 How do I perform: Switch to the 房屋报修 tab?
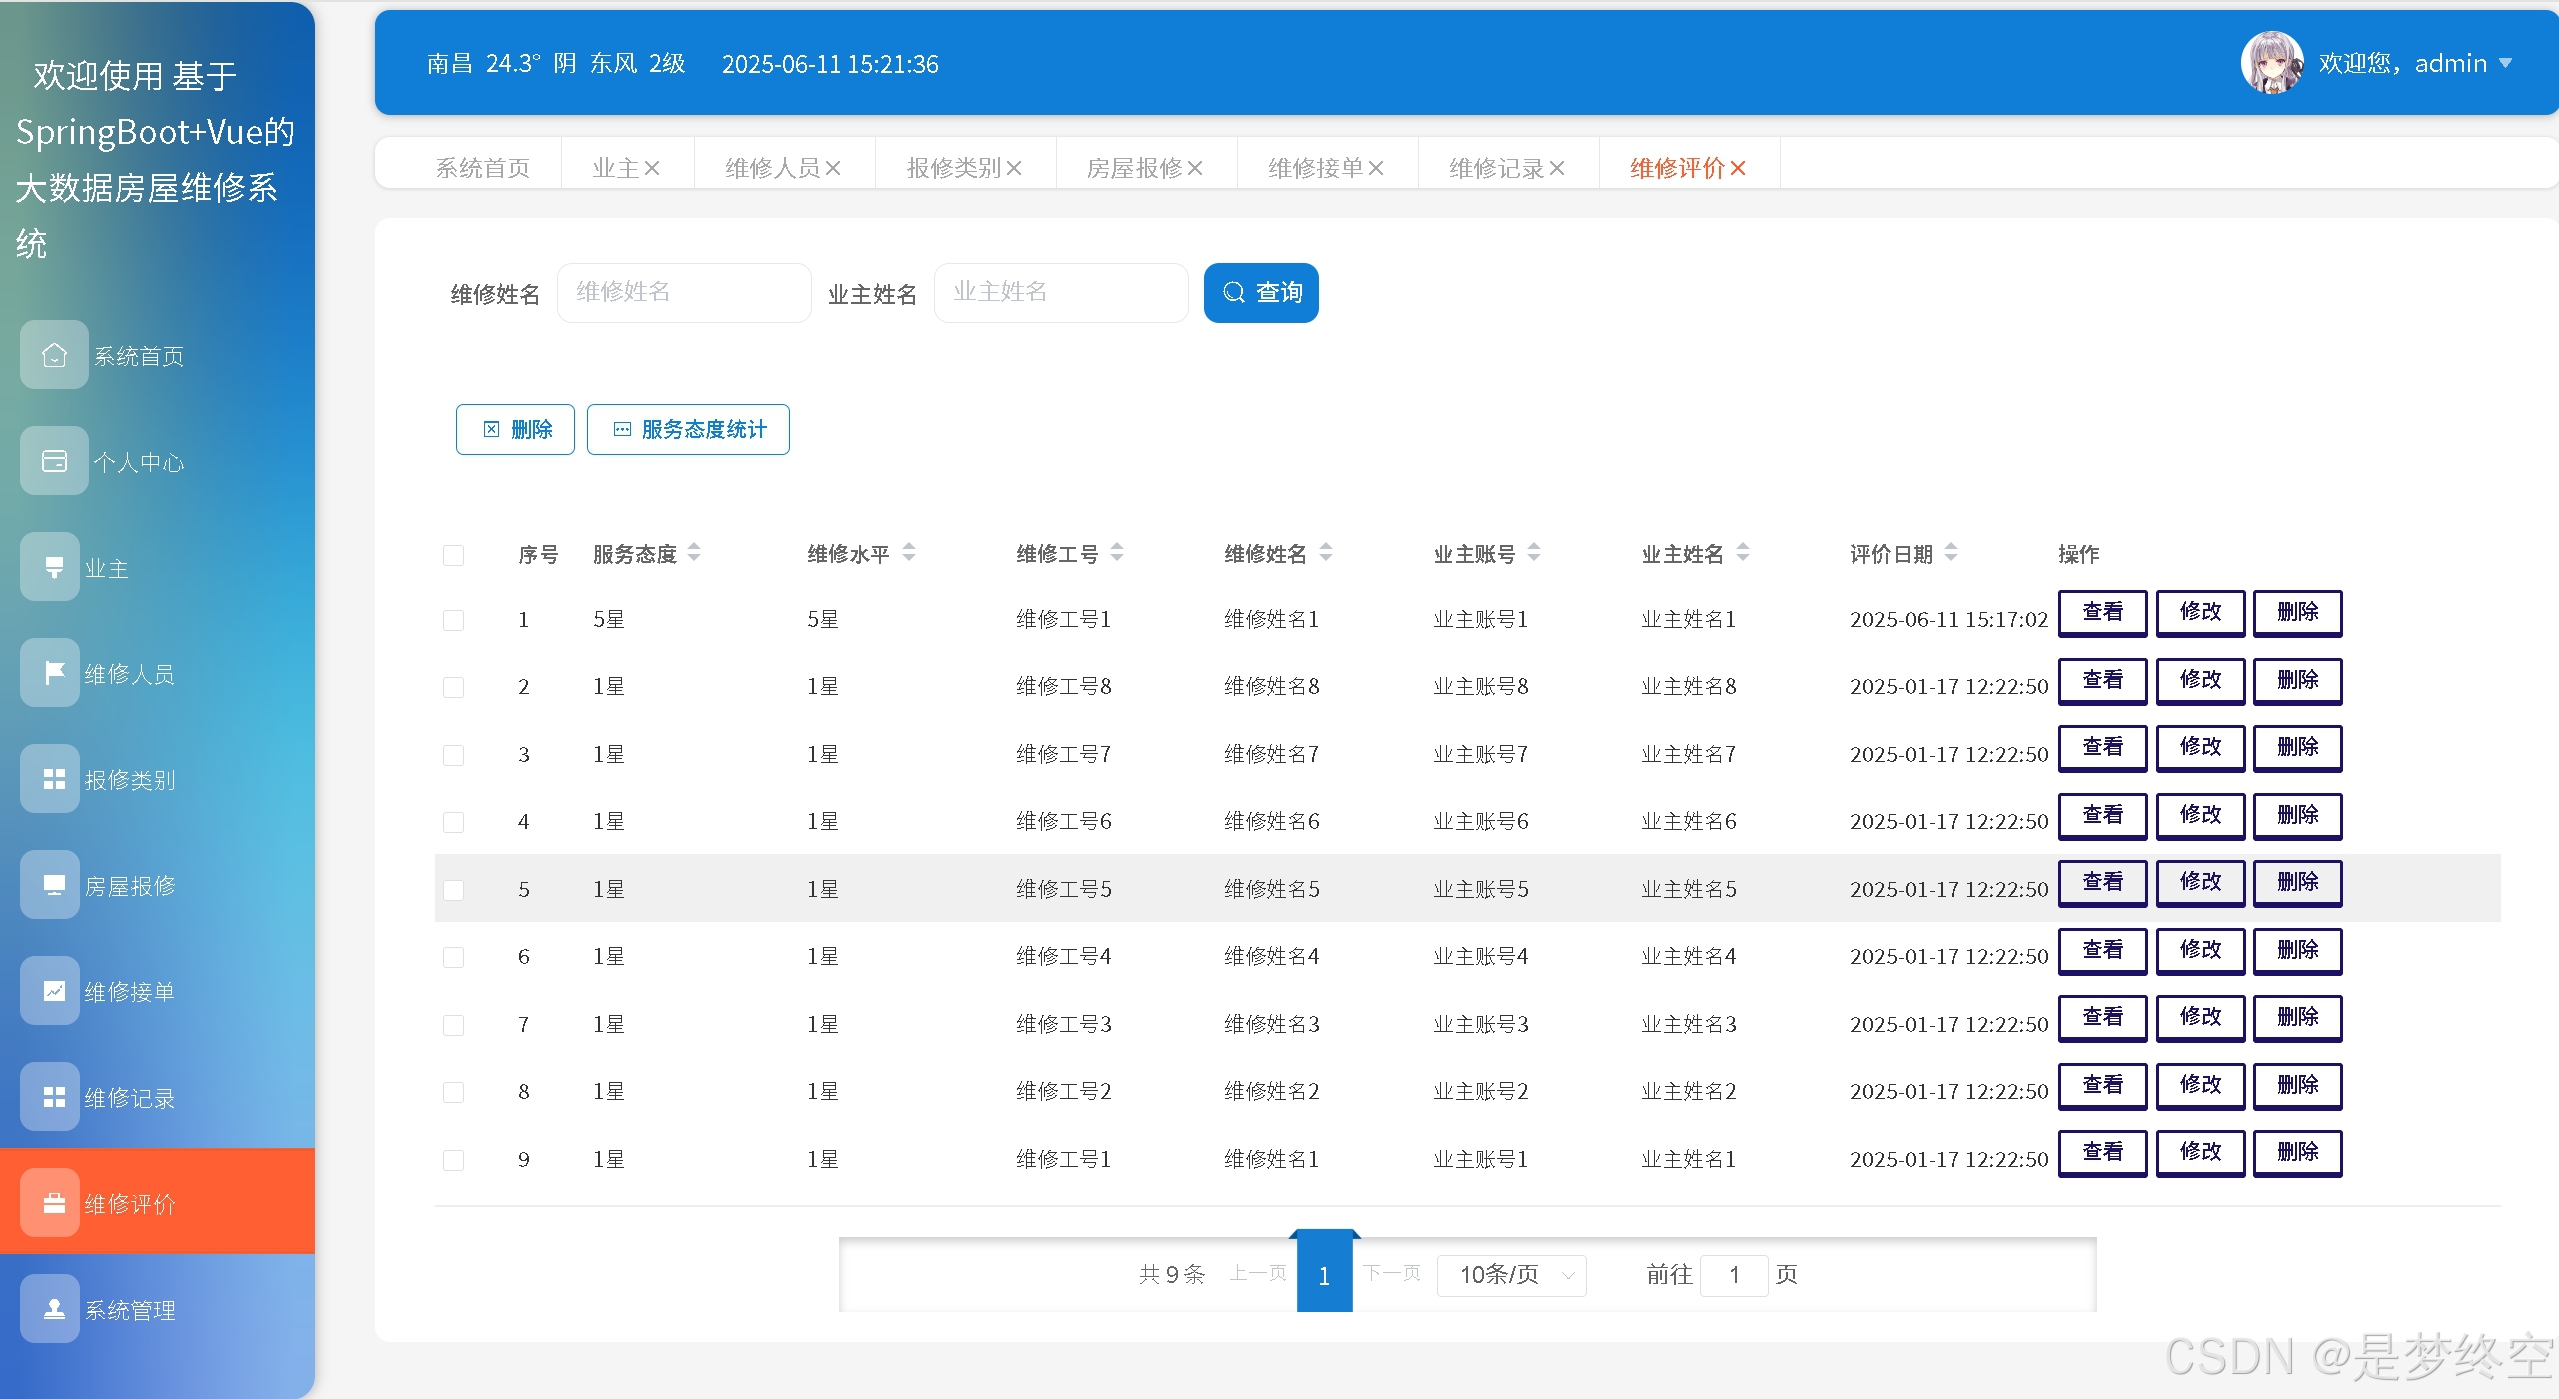point(1134,169)
